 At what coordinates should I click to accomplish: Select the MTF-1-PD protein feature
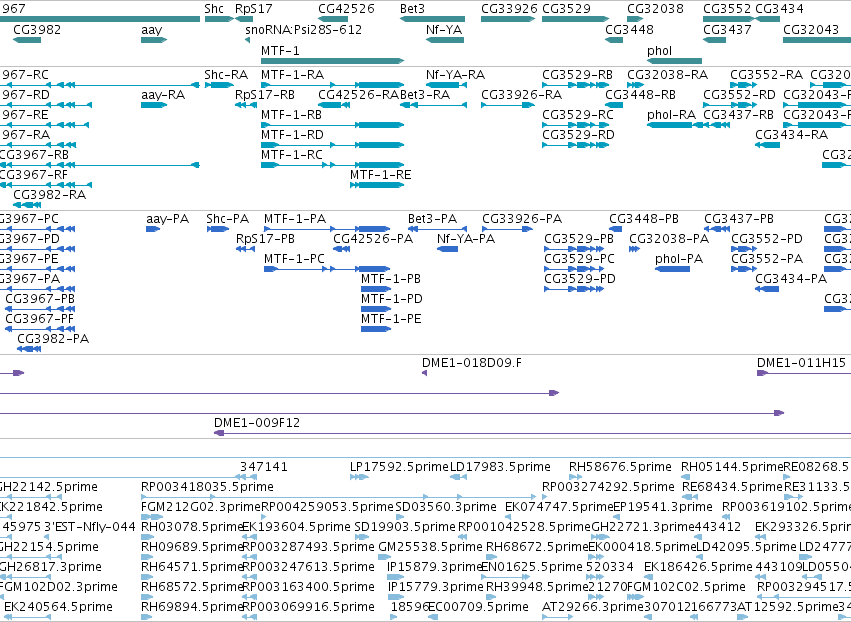pyautogui.click(x=376, y=309)
